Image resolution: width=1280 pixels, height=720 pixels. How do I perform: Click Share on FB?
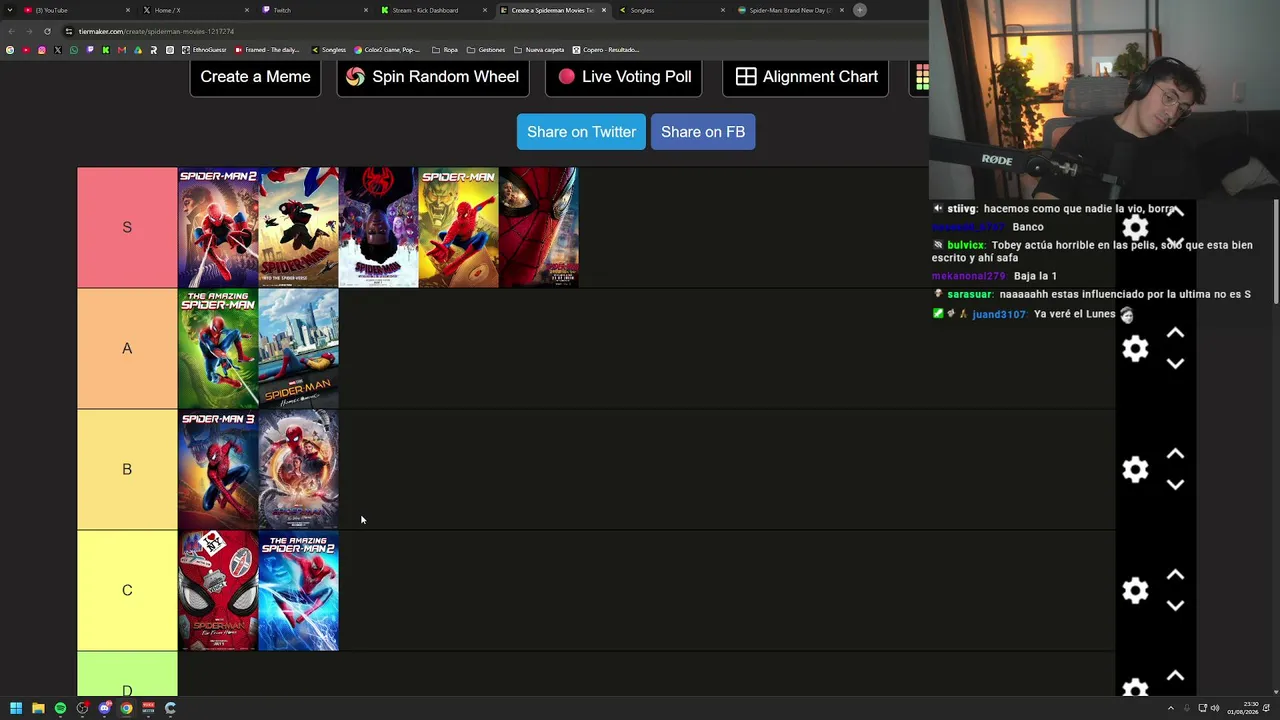coord(703,132)
